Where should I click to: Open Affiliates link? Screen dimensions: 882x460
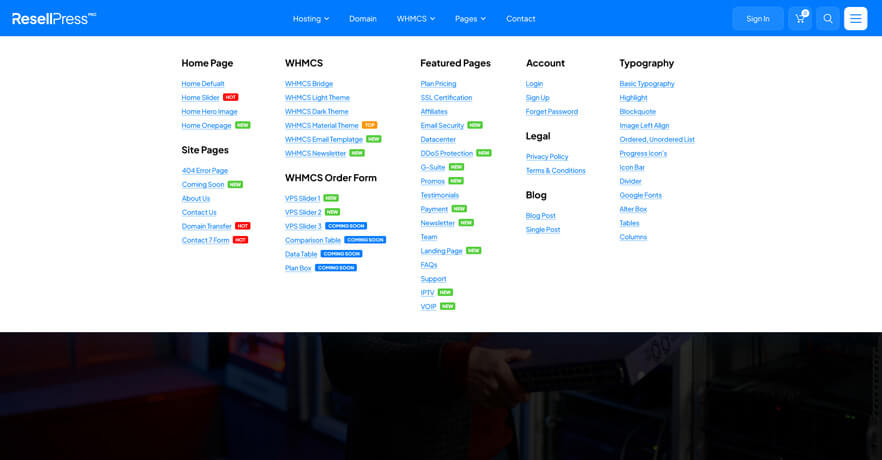(434, 112)
